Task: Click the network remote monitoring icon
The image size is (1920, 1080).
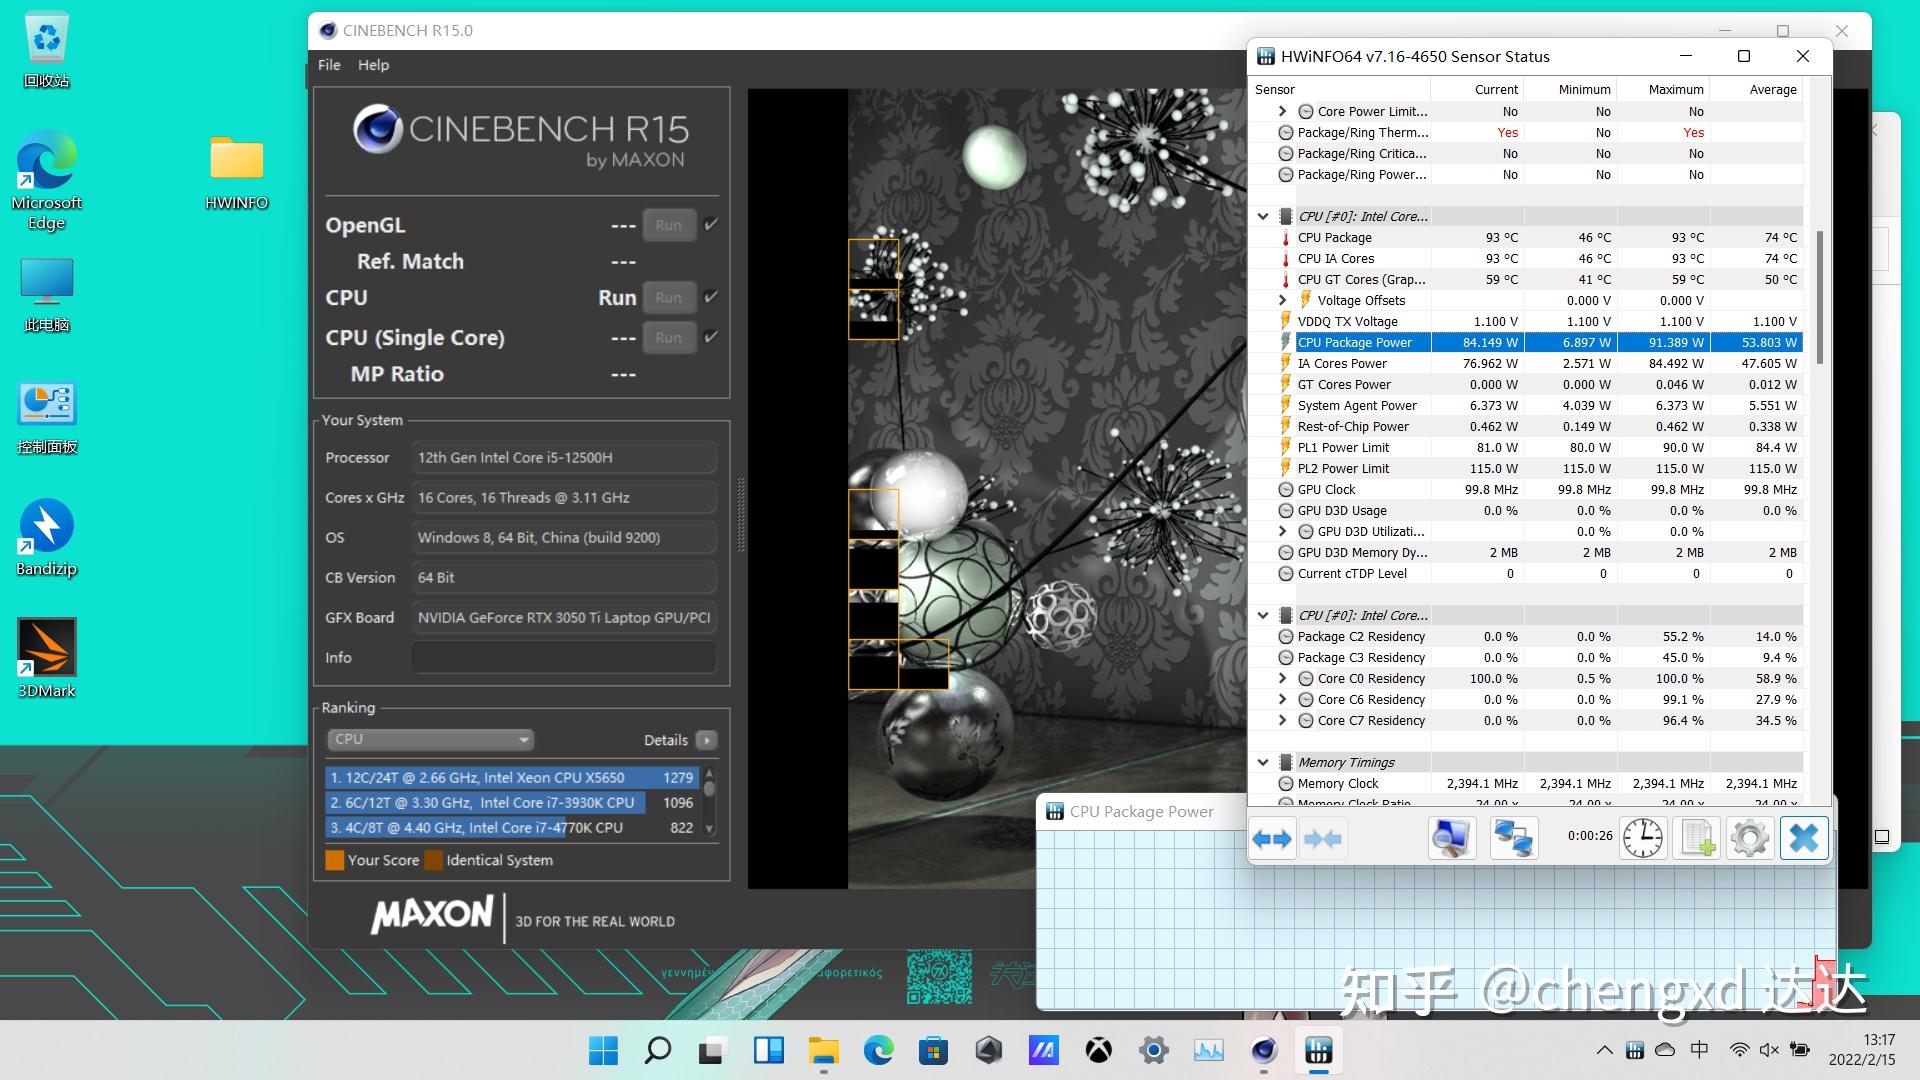Action: pos(1513,838)
